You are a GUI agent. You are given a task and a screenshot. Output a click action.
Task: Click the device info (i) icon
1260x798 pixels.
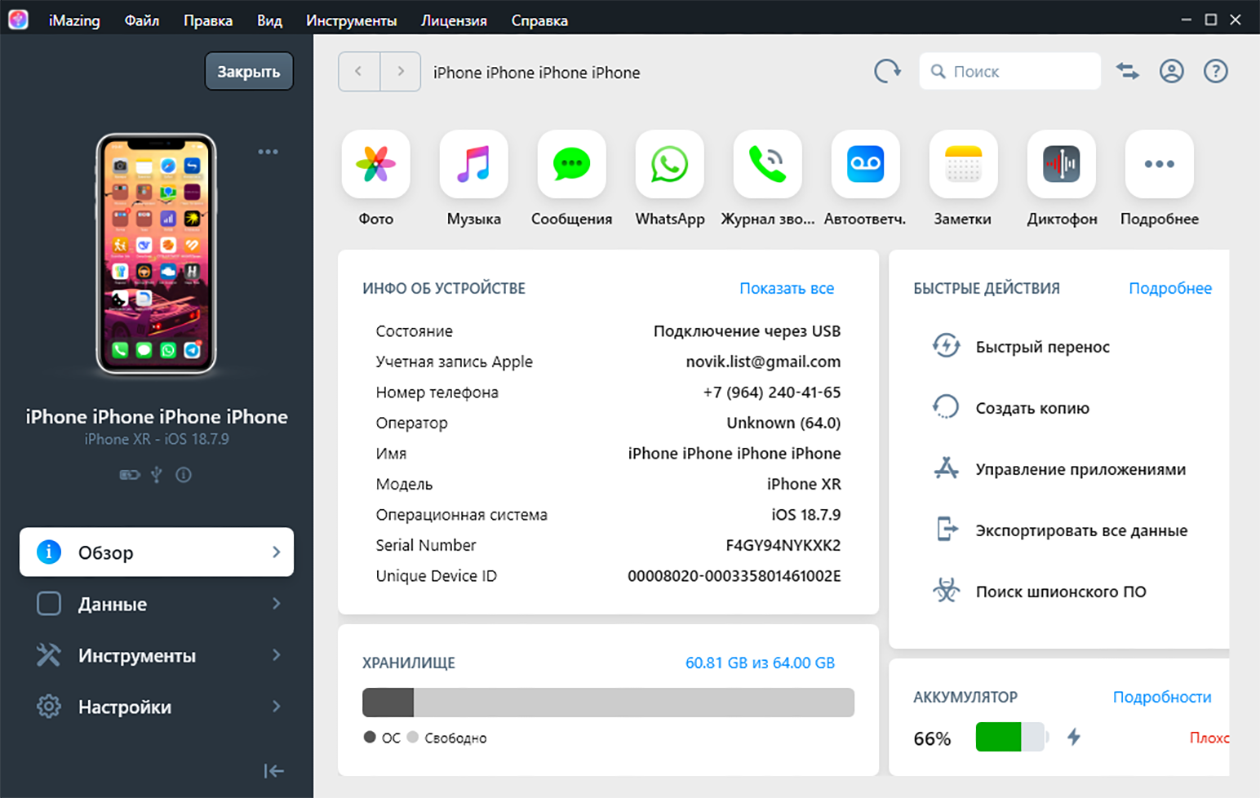(183, 475)
